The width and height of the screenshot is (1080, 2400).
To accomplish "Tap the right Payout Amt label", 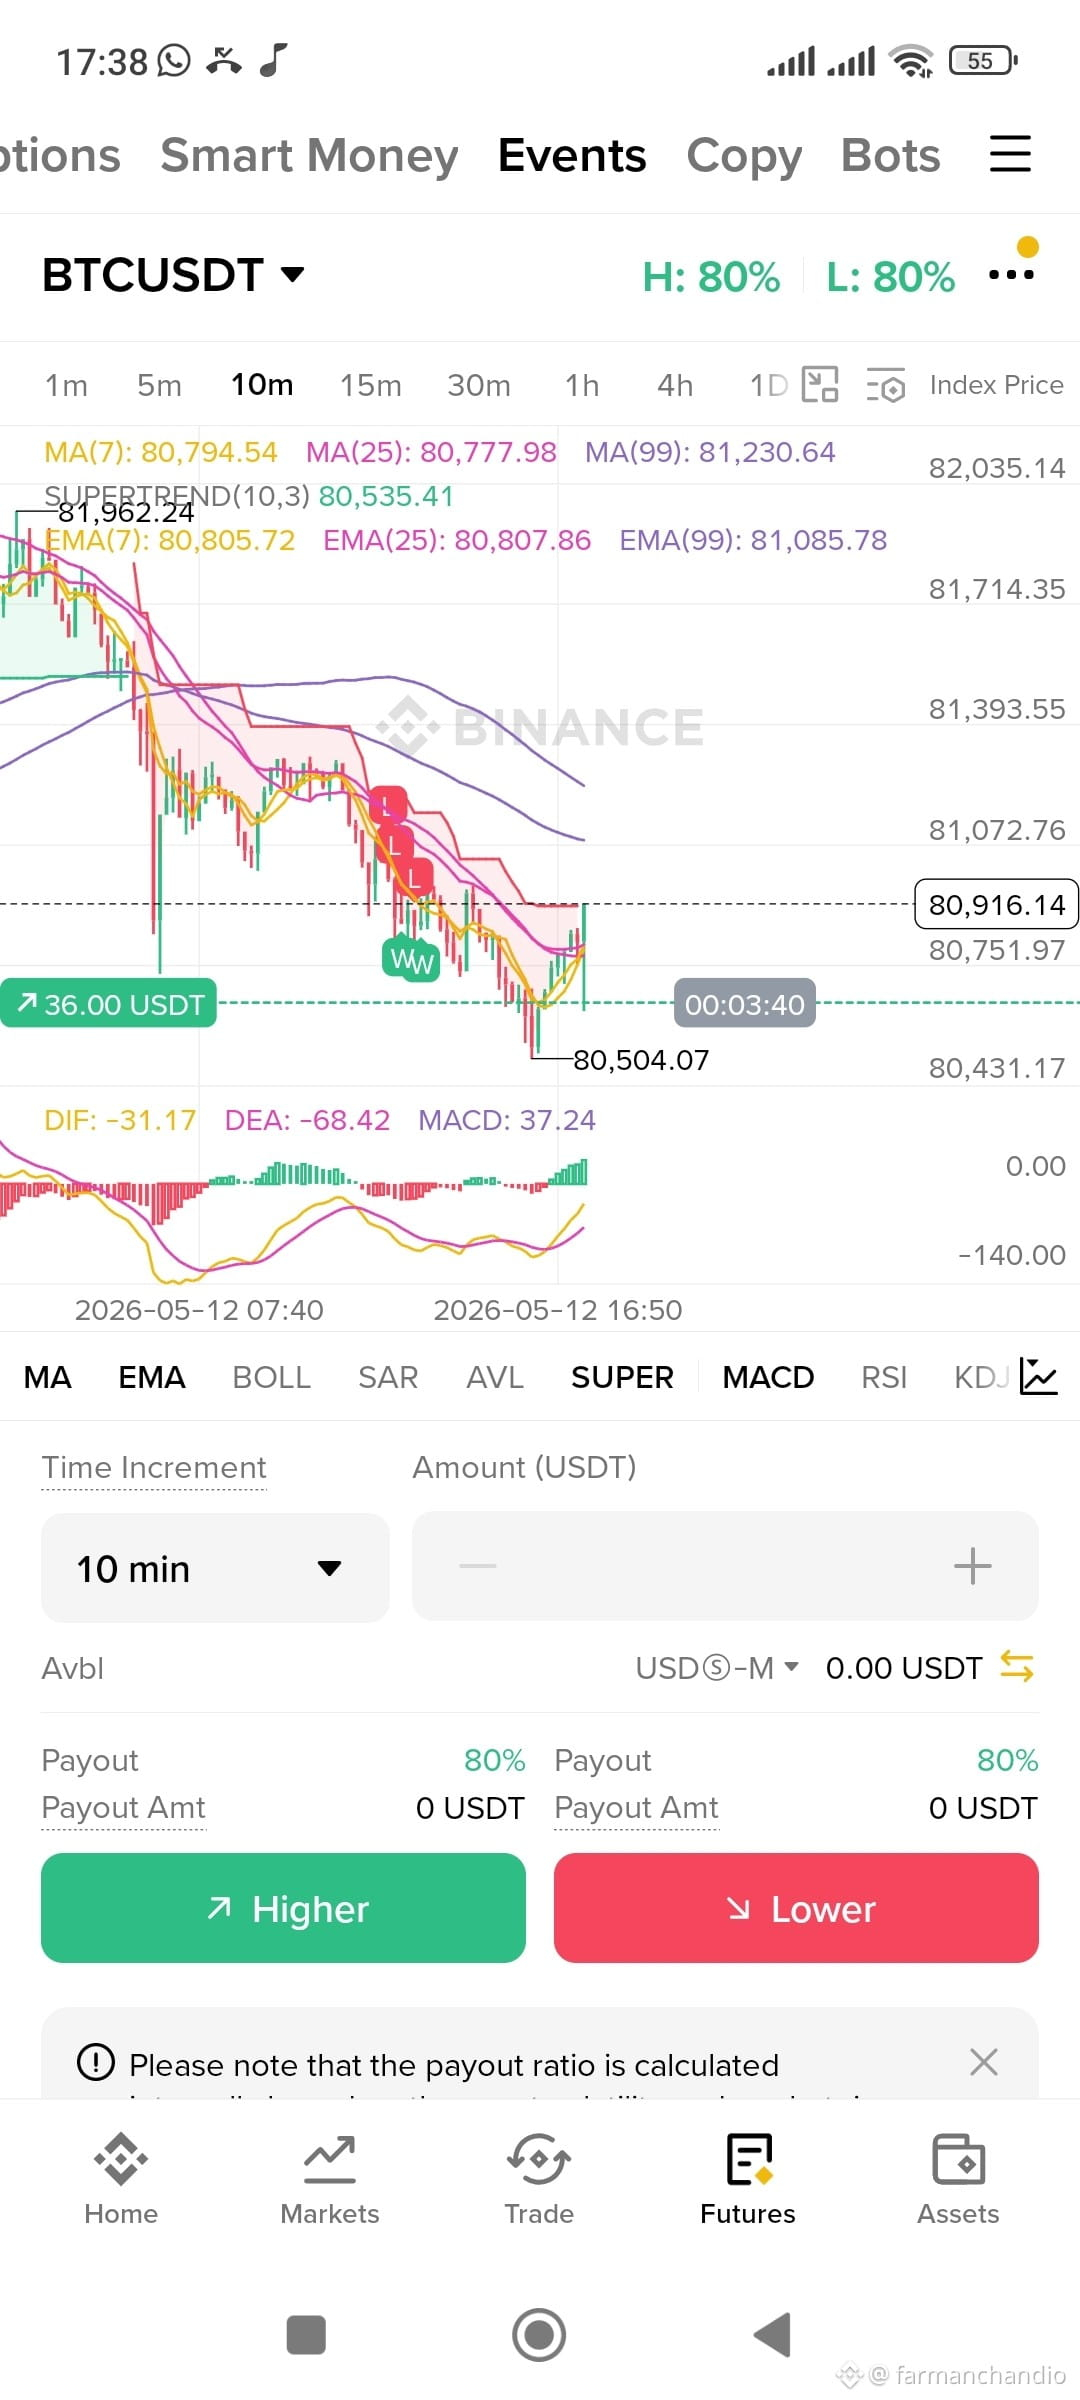I will 636,1807.
